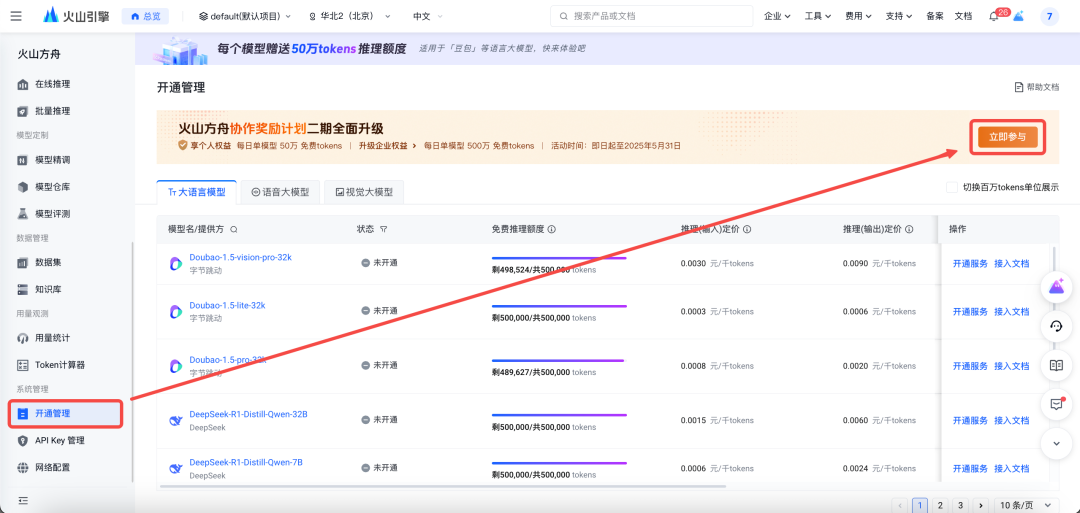This screenshot has width=1080, height=513.
Task: Click the floating documentation book icon
Action: (1056, 365)
